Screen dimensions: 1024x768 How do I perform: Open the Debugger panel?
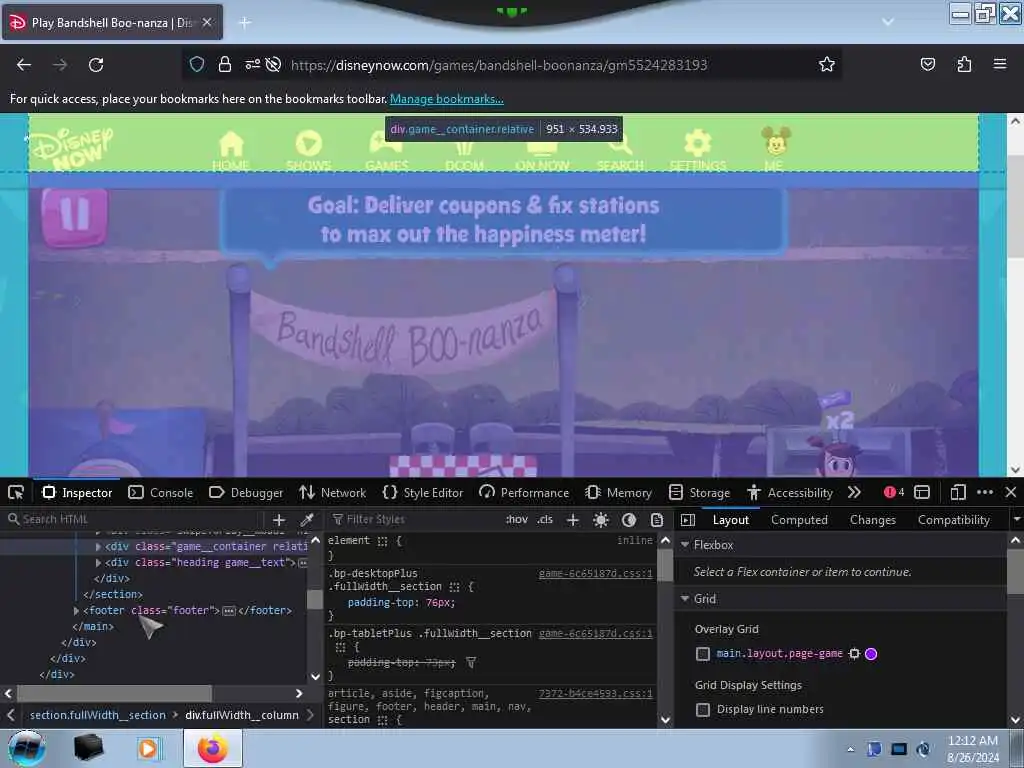tap(246, 492)
